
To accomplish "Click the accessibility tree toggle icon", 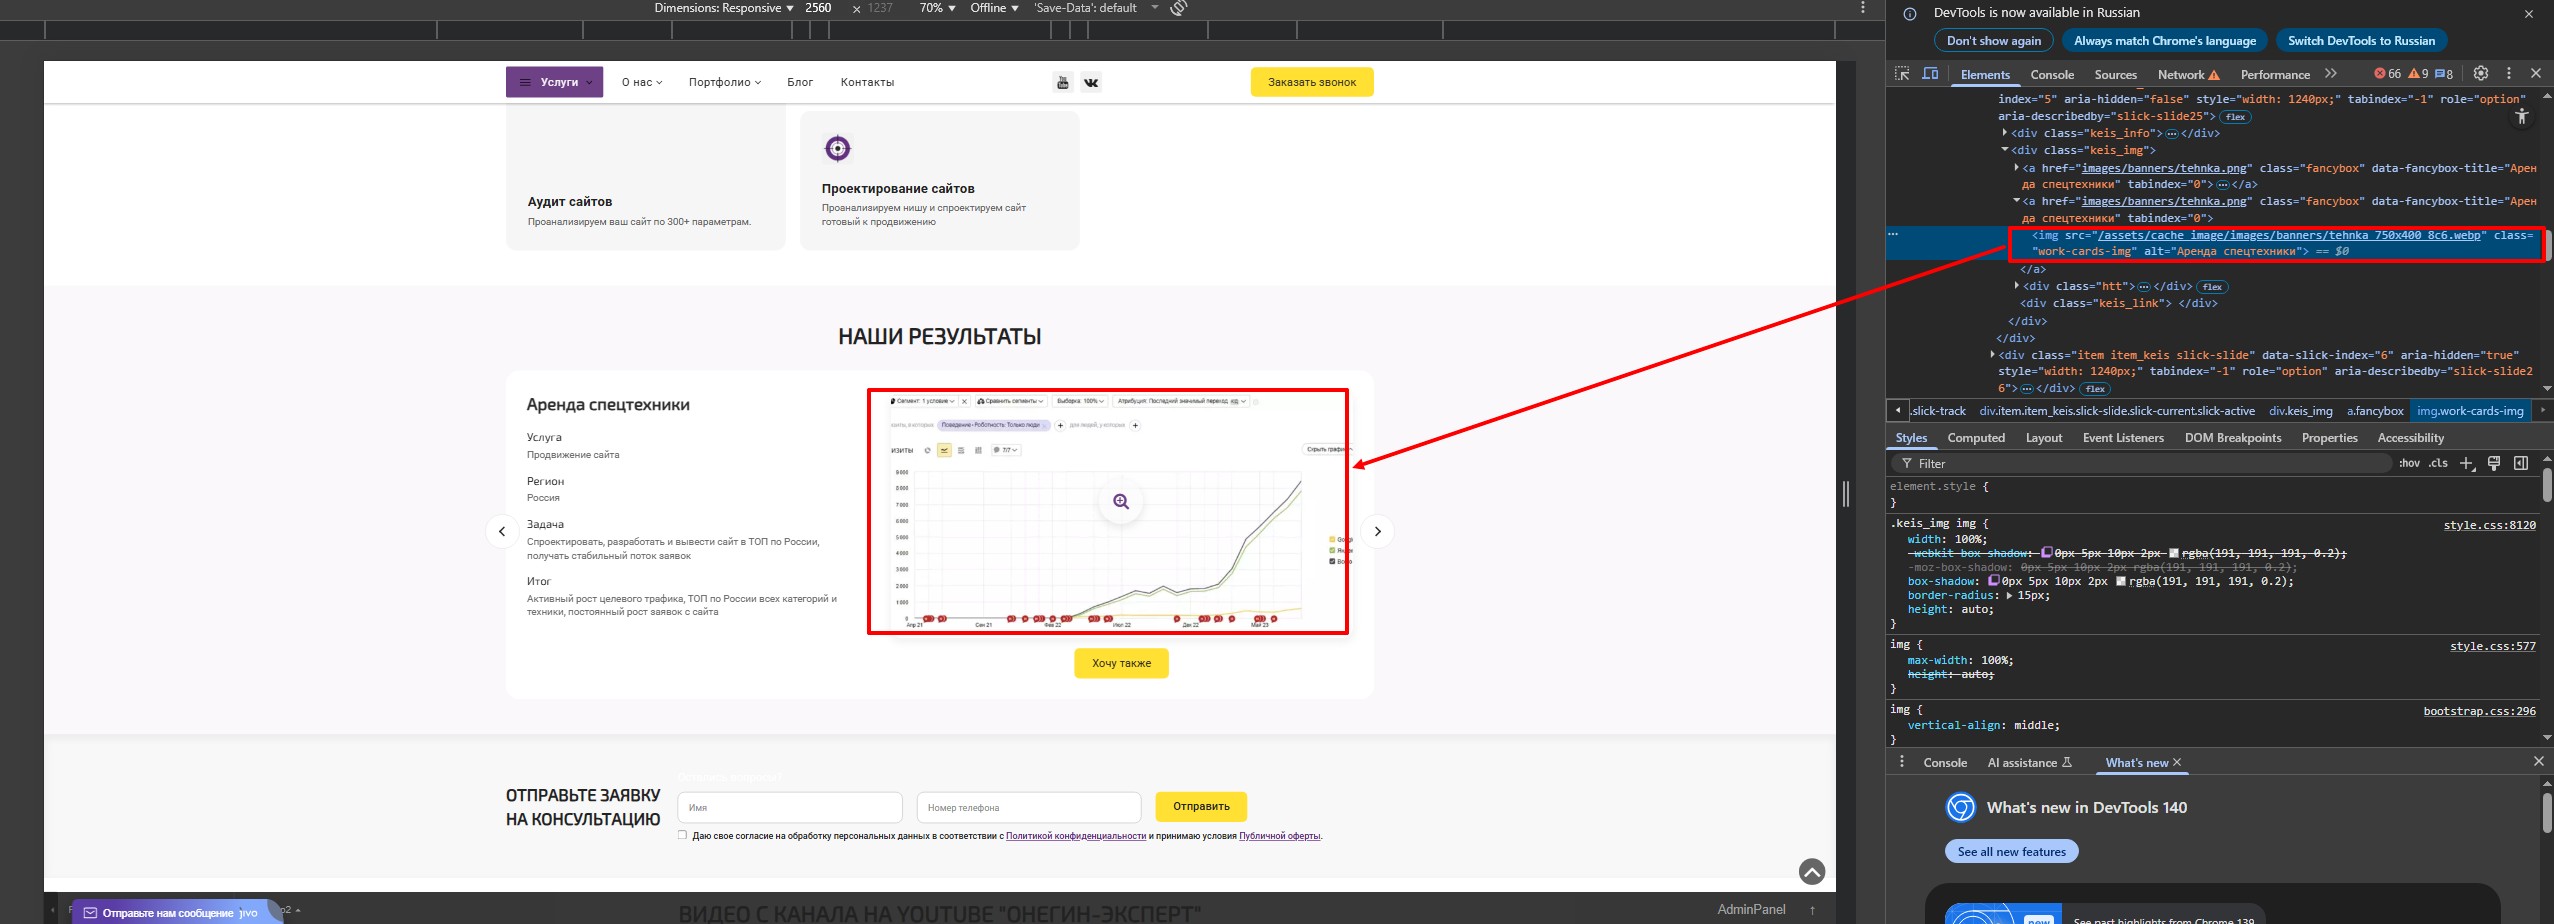I will [x=2522, y=117].
